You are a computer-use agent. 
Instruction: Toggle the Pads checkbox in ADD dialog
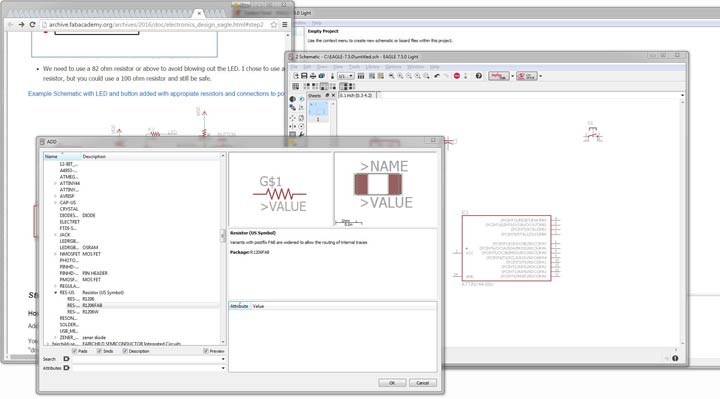pos(74,351)
